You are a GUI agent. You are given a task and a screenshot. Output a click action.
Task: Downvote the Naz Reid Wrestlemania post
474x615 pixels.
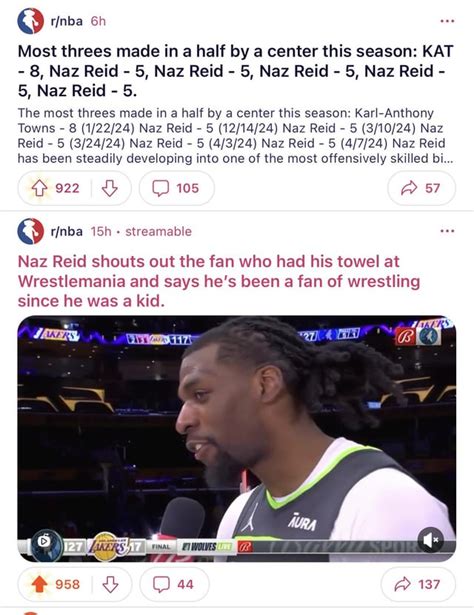tap(110, 584)
